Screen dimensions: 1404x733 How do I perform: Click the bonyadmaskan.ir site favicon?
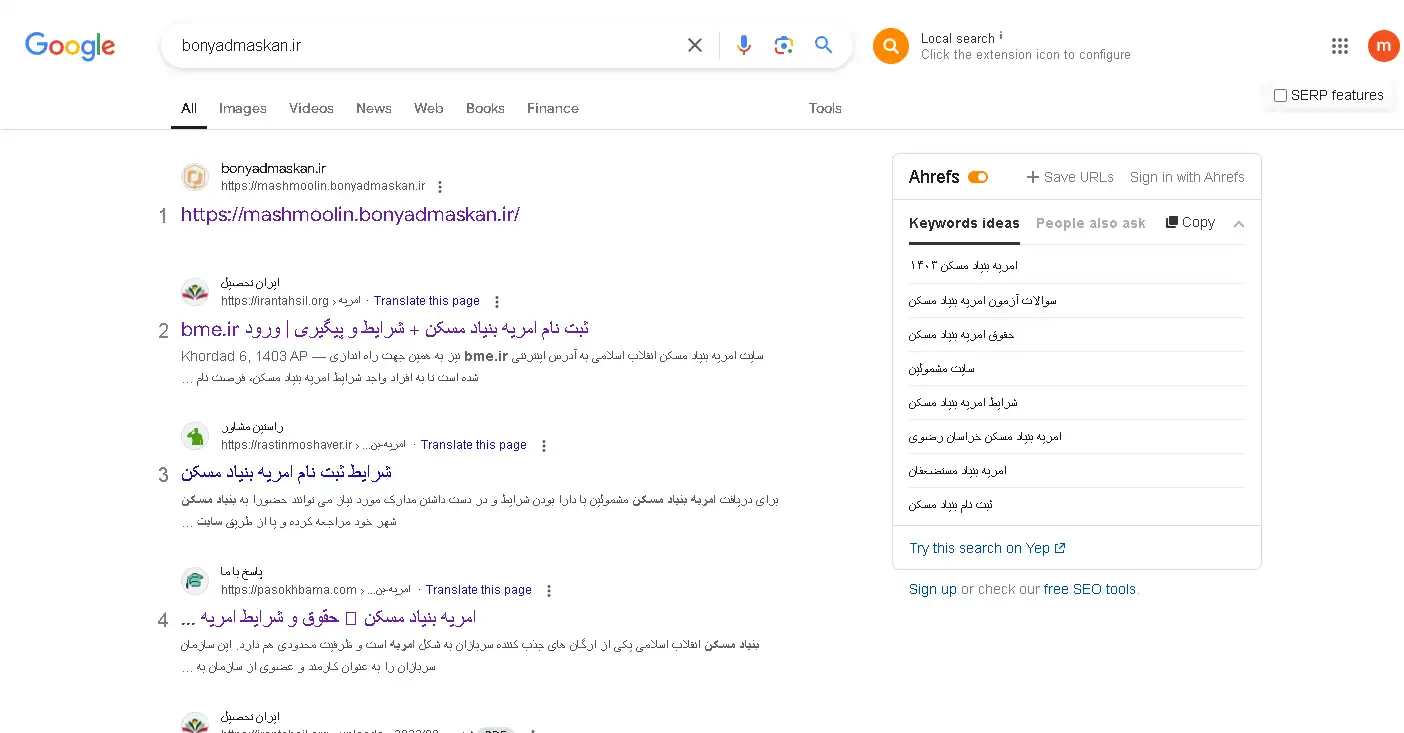195,177
